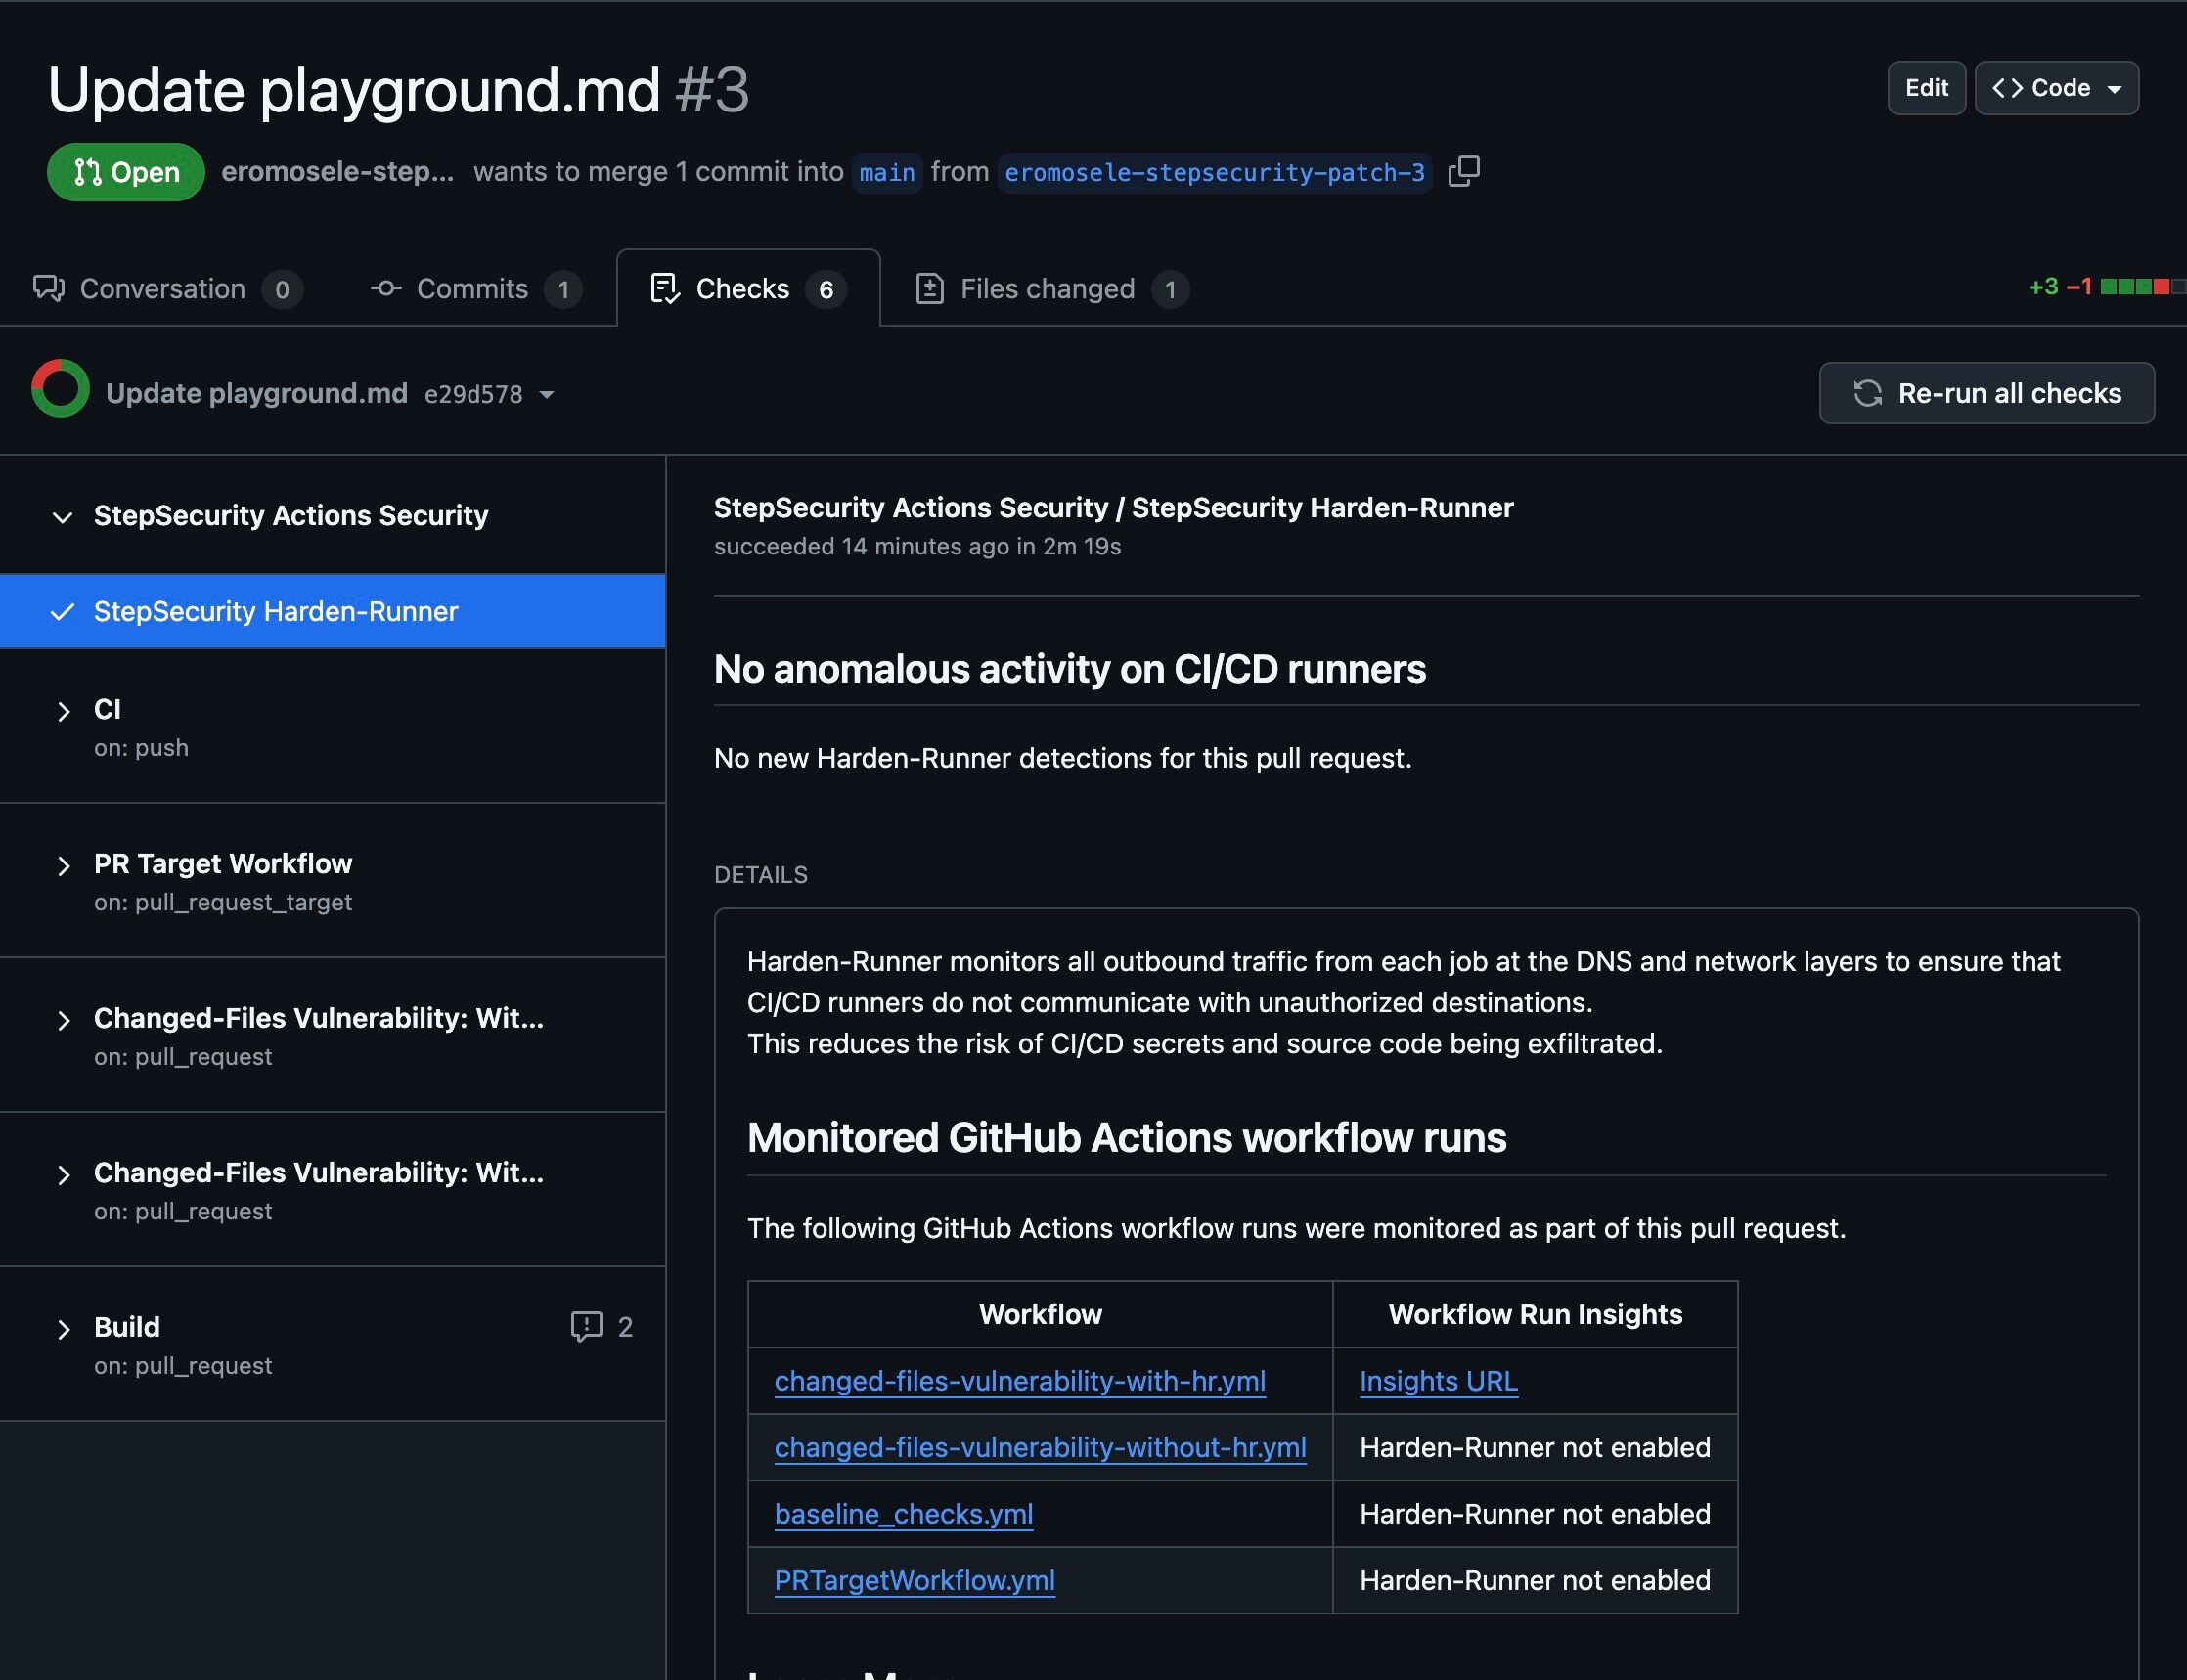2187x1680 pixels.
Task: Open changed-files-vulnerability-without-hr.yml workflow link
Action: [1040, 1447]
